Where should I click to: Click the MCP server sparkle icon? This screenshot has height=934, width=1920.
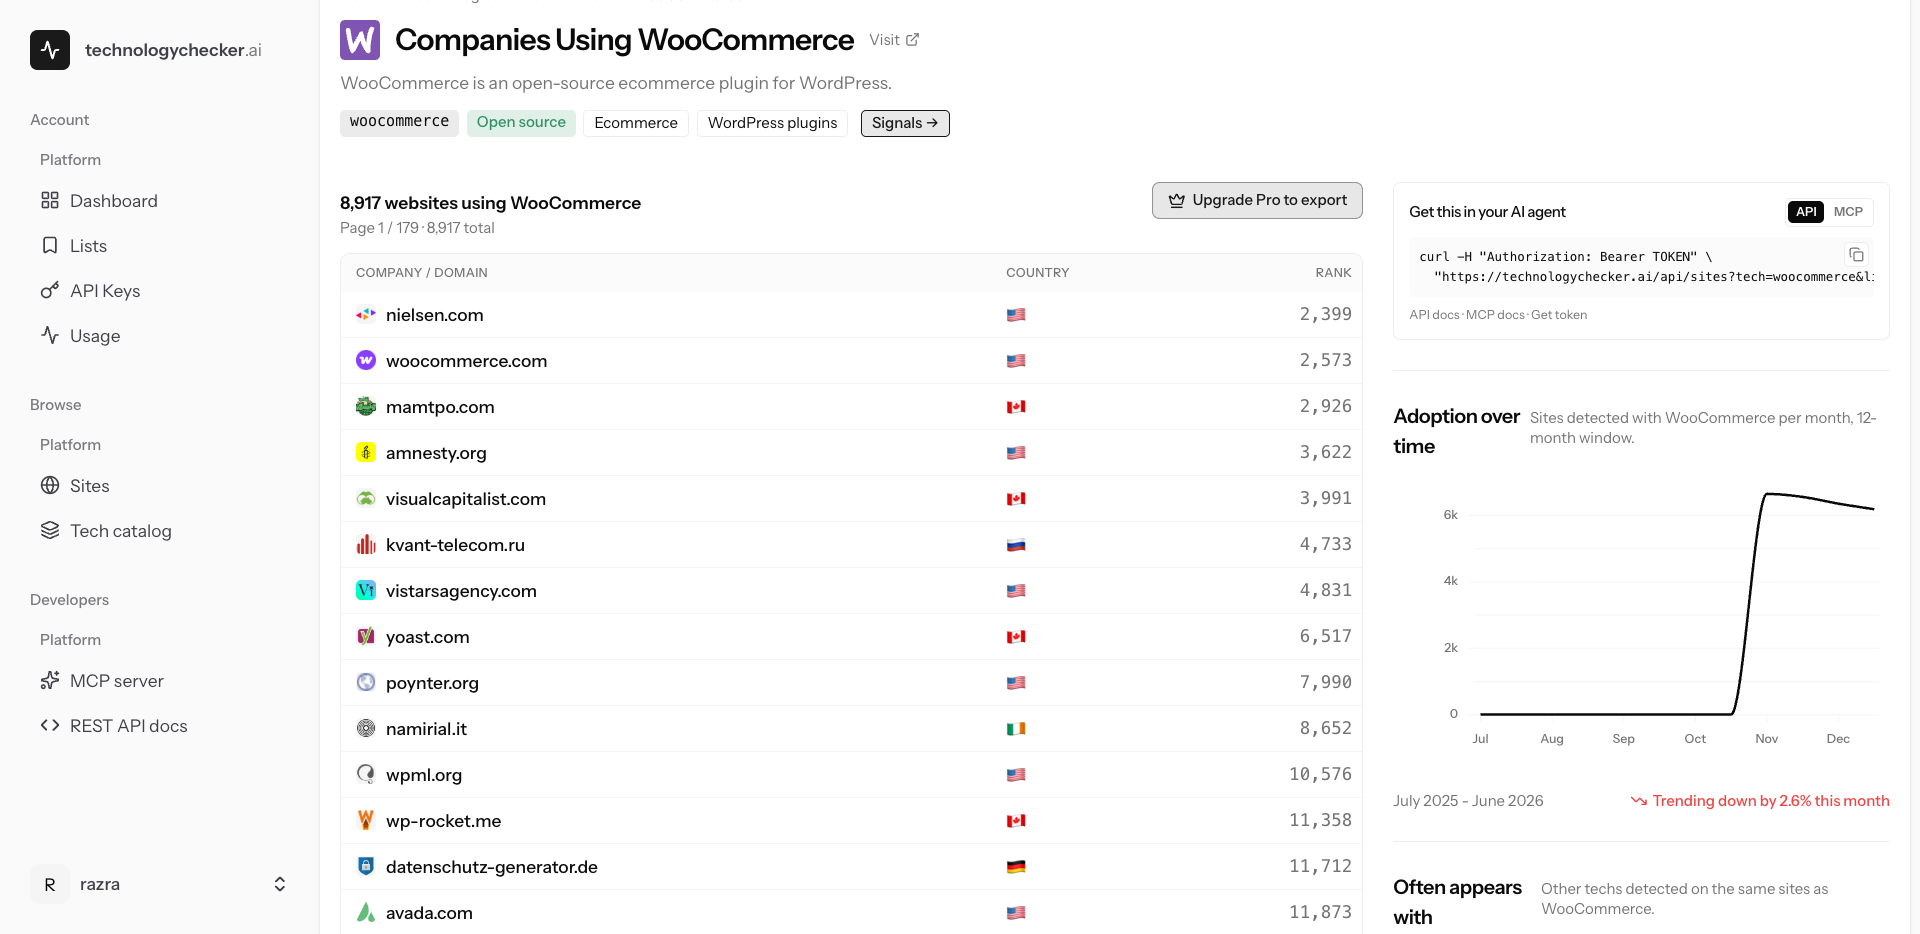50,681
